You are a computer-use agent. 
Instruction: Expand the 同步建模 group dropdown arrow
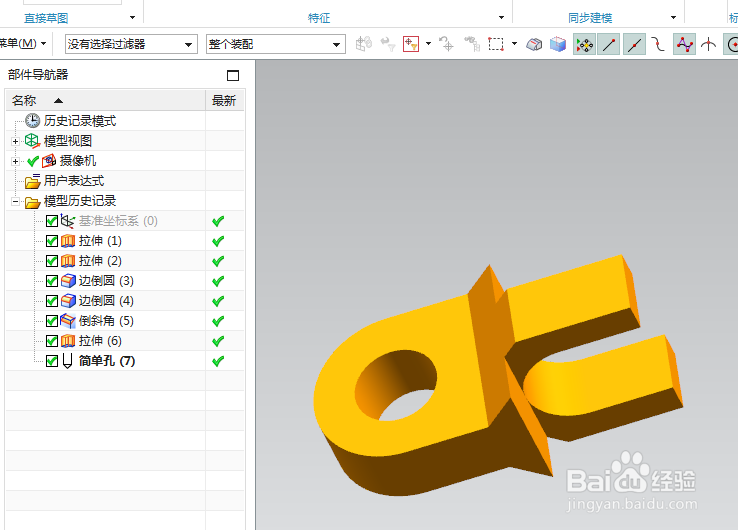click(x=674, y=17)
